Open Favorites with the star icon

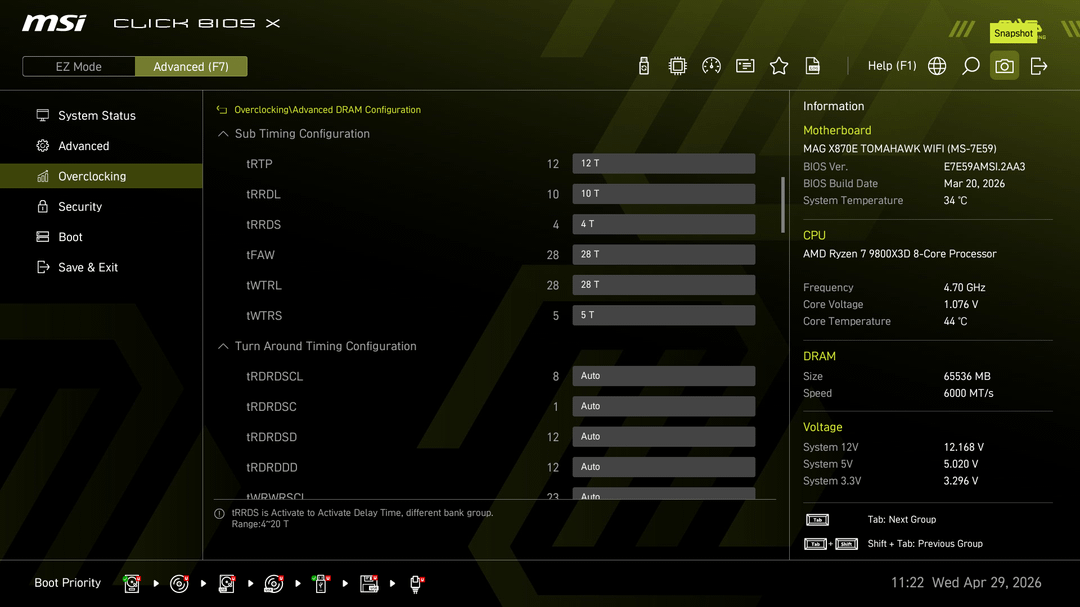tap(779, 66)
